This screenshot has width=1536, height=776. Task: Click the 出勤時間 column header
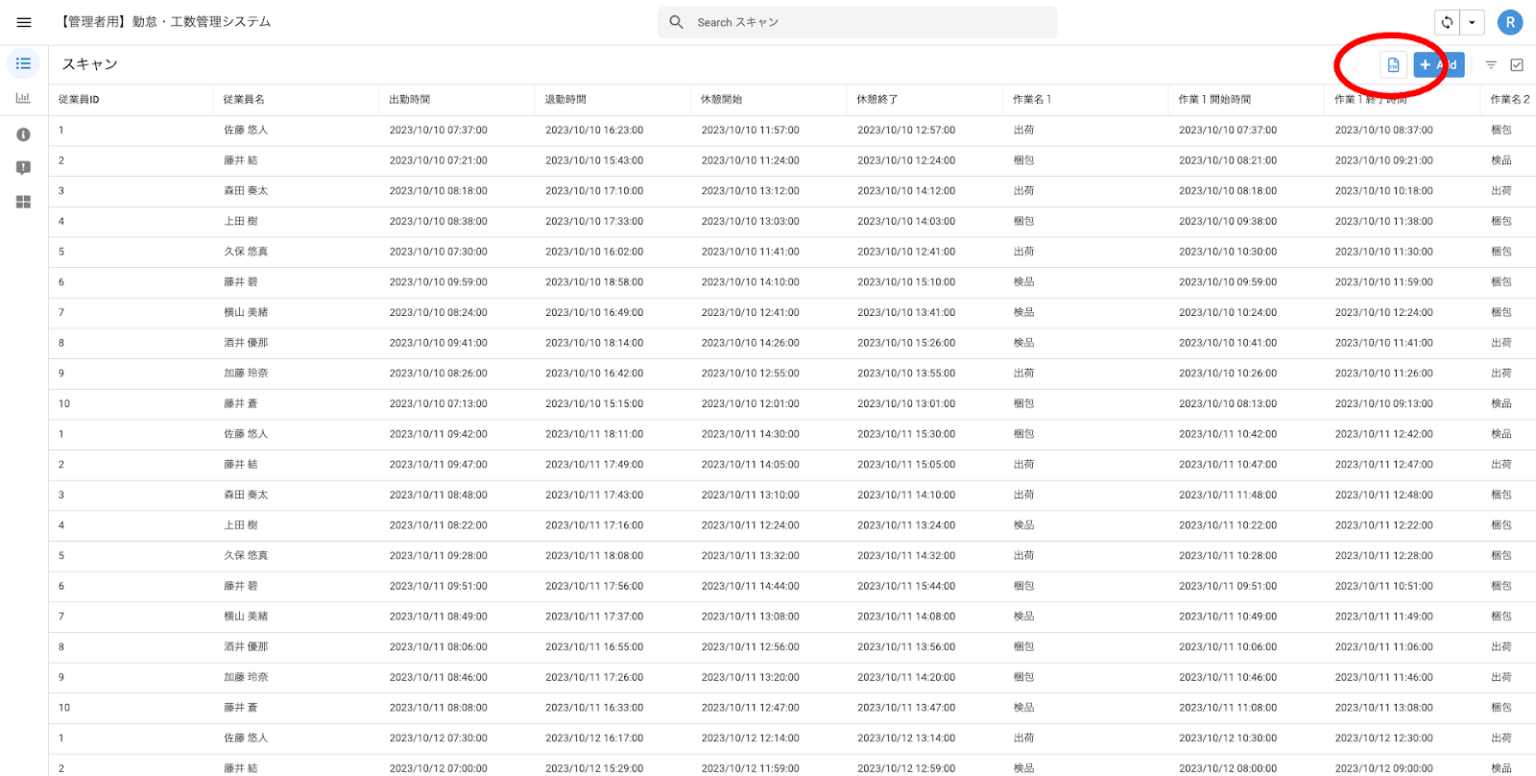click(x=410, y=99)
